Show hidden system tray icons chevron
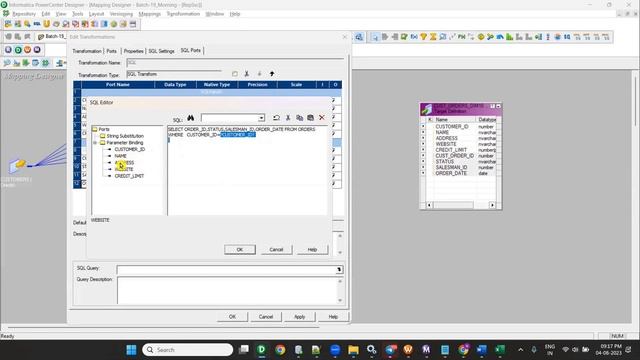 520,350
